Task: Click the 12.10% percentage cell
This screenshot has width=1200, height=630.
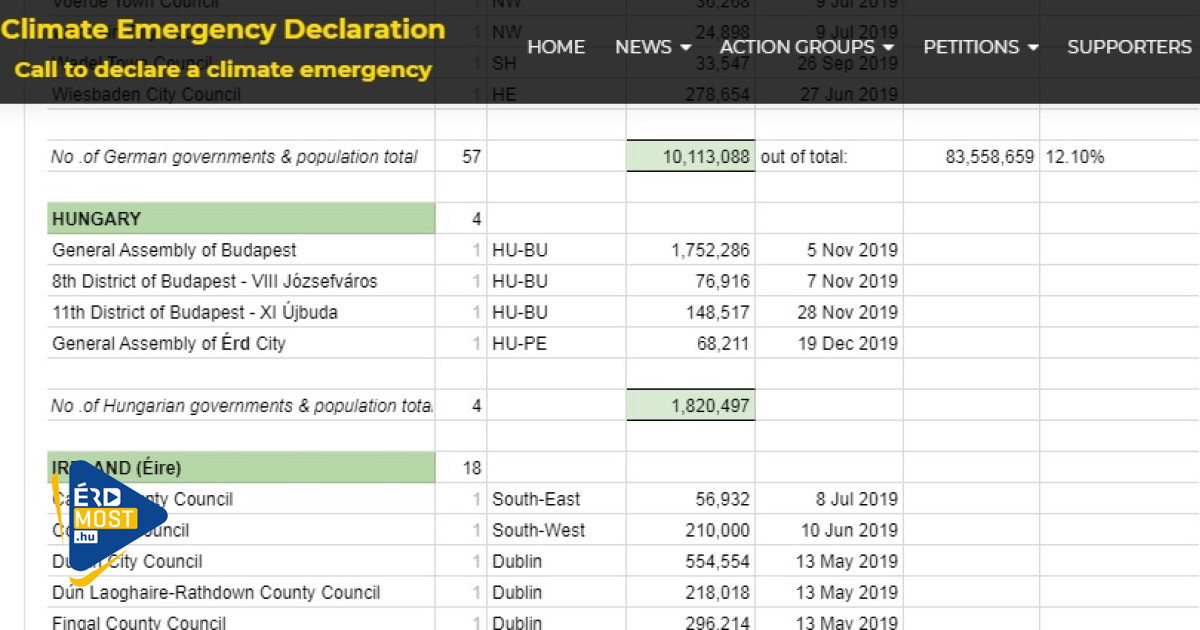Action: pos(1075,157)
